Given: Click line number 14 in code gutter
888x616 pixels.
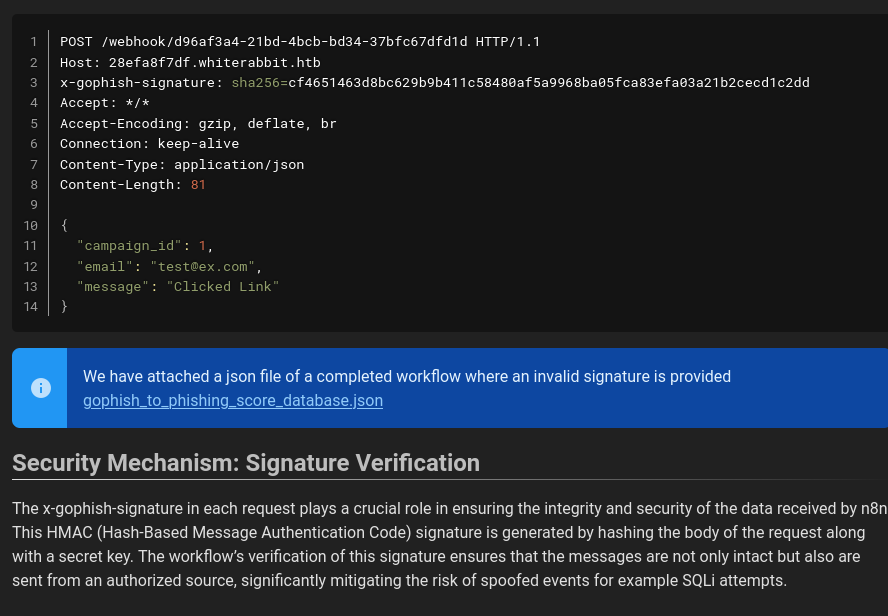Looking at the screenshot, I should (x=30, y=307).
